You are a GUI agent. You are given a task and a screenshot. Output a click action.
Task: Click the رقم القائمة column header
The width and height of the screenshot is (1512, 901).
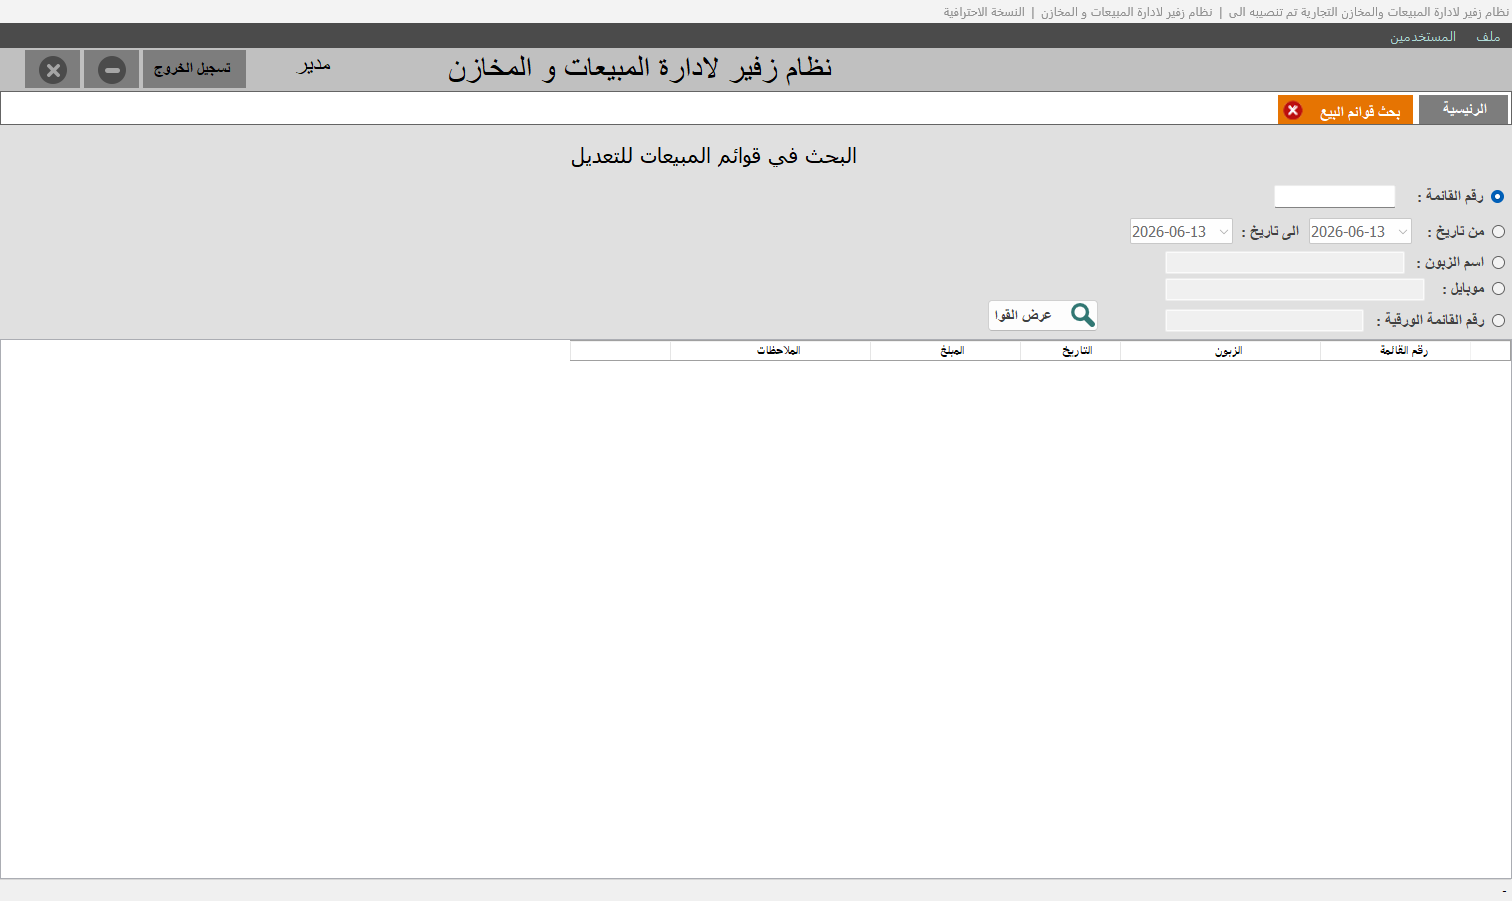(1395, 351)
